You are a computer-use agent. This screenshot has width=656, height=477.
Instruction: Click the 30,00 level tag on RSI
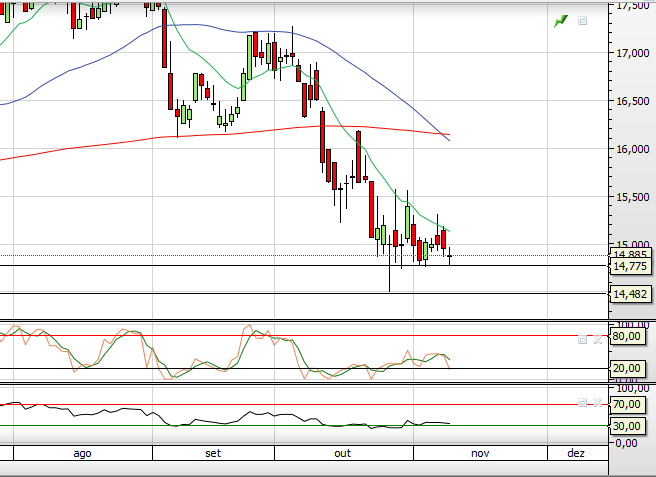click(x=626, y=426)
